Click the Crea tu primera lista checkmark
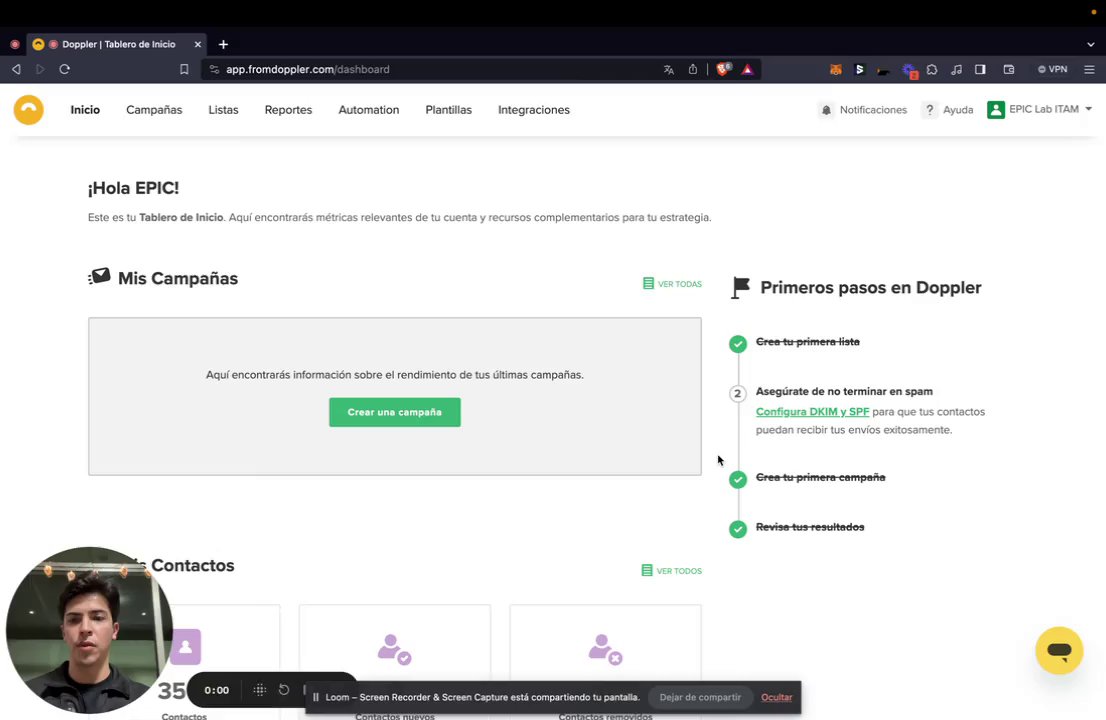1106x720 pixels. click(x=738, y=344)
